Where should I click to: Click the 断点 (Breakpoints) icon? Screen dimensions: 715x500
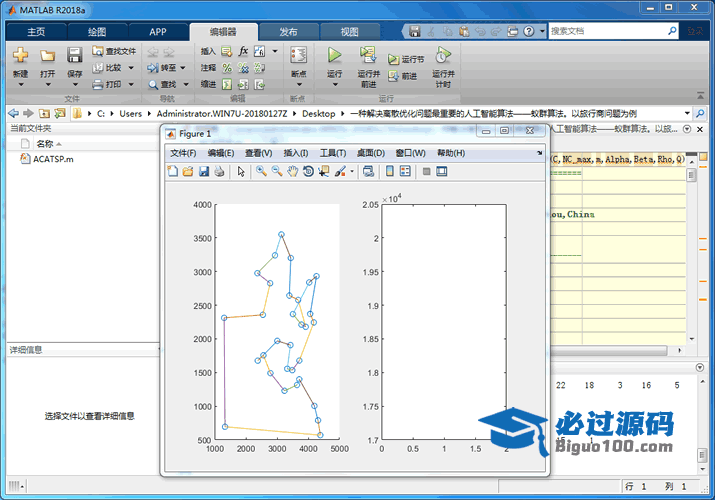299,55
